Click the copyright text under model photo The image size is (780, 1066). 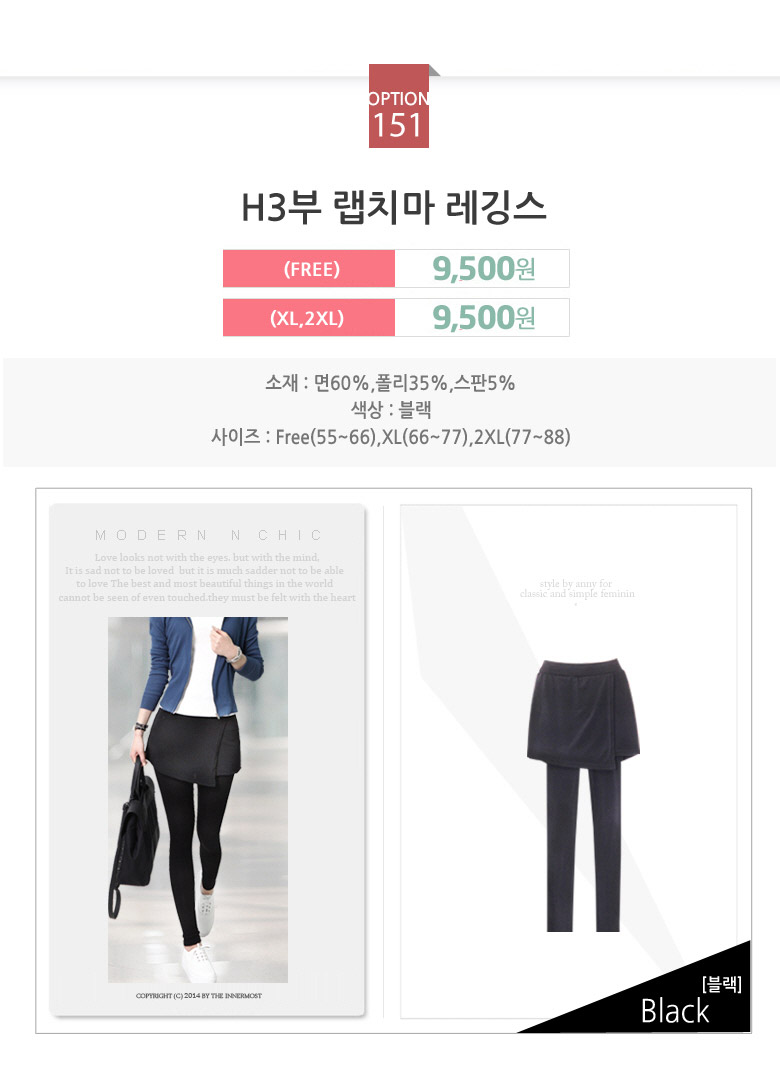199,996
